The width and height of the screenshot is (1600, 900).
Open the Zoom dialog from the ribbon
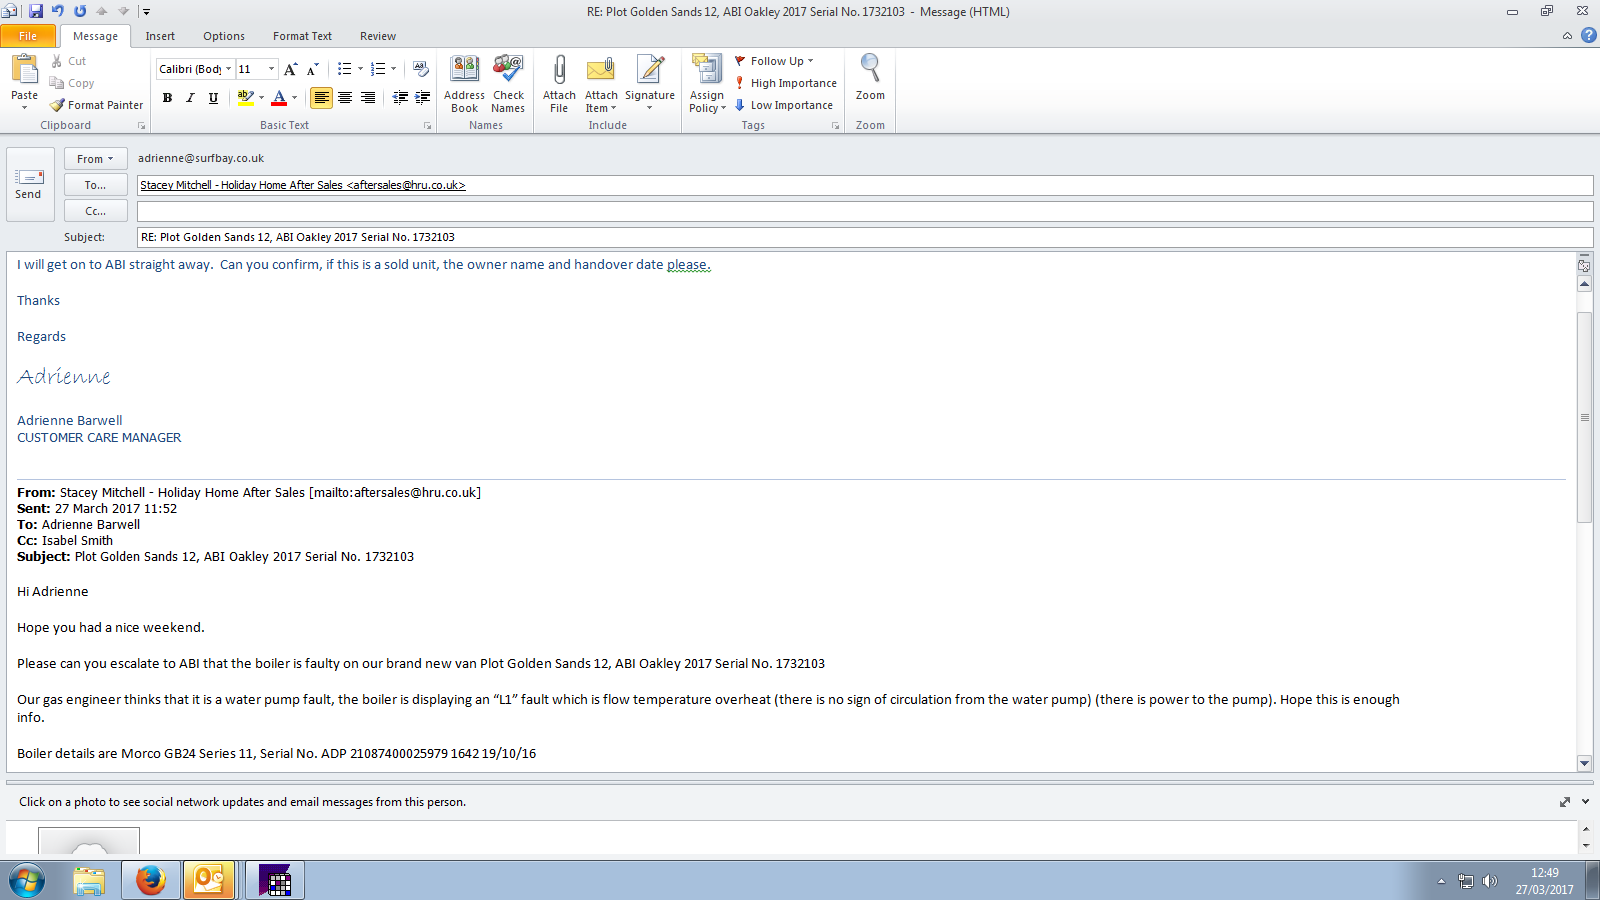pyautogui.click(x=870, y=78)
